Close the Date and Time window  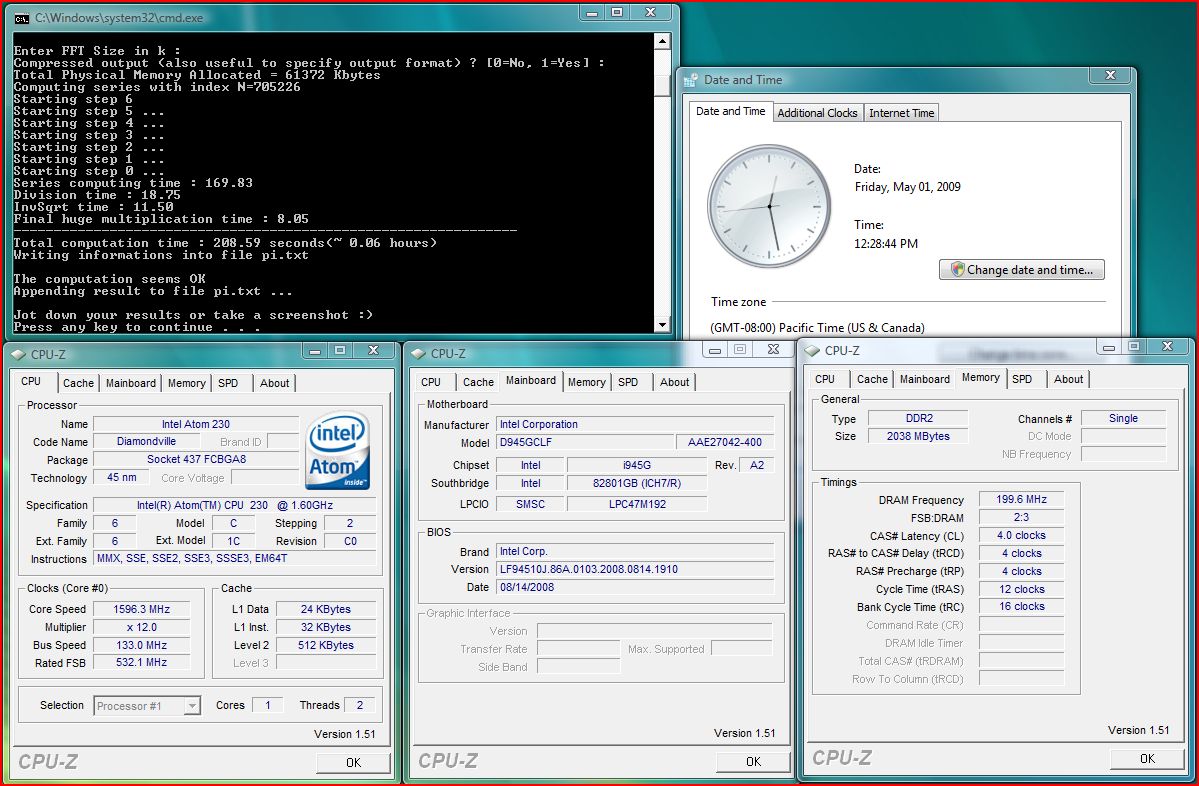click(1110, 75)
